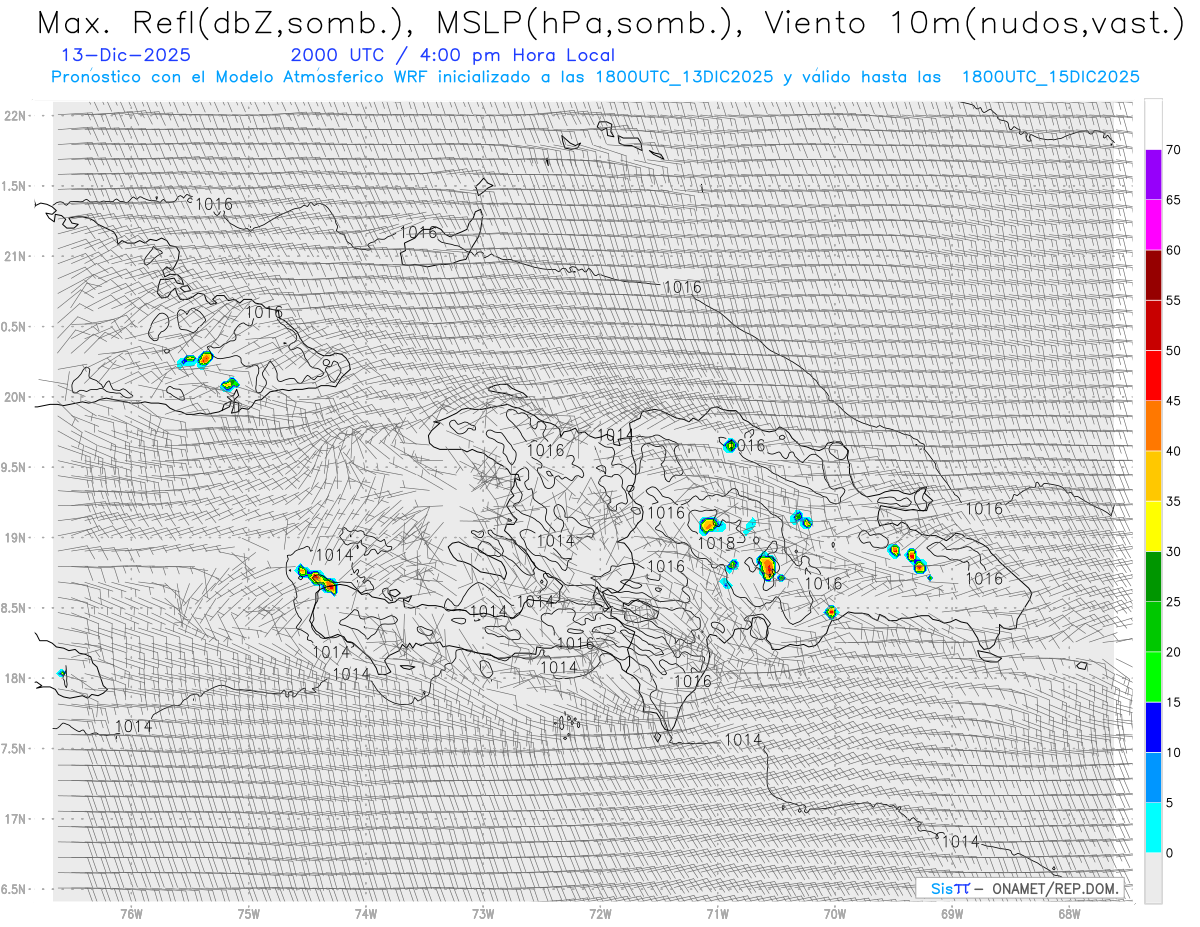The height and width of the screenshot is (927, 1200).
Task: Select the '75W' longitude axis label
Action: click(248, 914)
